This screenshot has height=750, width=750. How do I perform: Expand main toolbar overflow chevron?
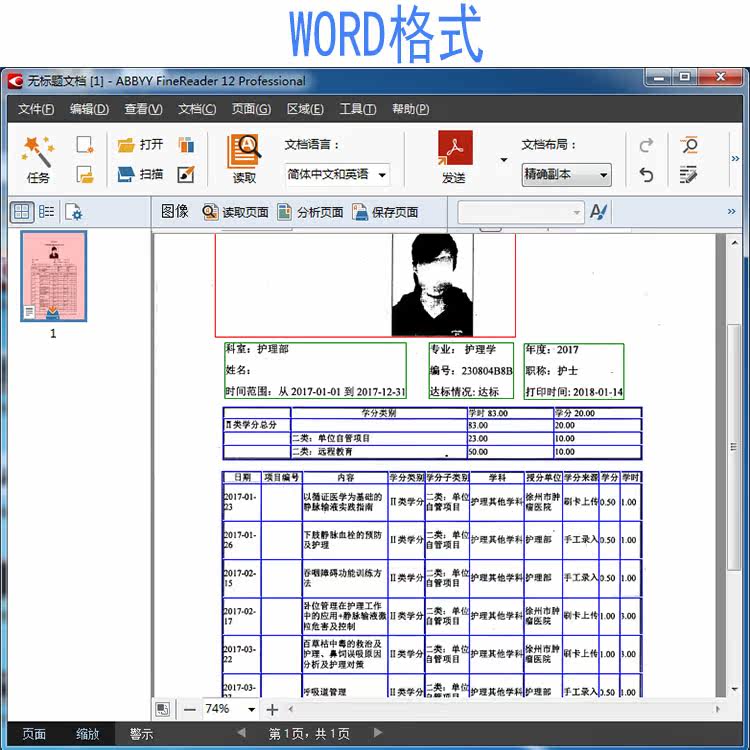[735, 158]
